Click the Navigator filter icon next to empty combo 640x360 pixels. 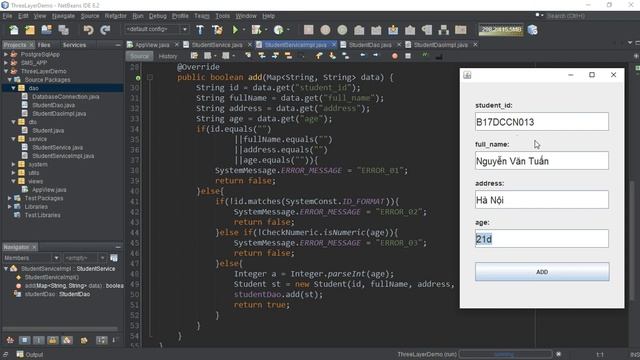coord(114,258)
